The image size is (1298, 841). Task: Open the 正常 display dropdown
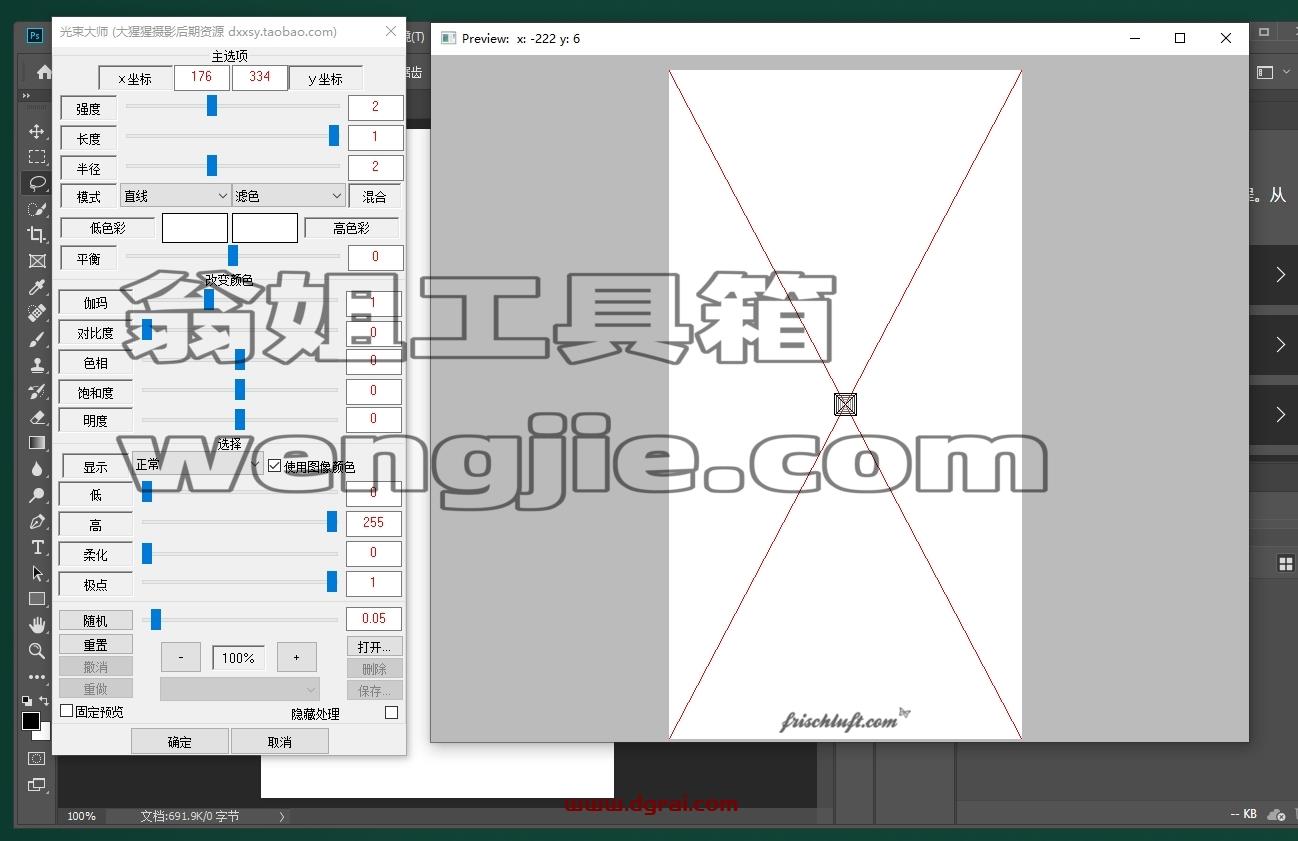pos(198,465)
